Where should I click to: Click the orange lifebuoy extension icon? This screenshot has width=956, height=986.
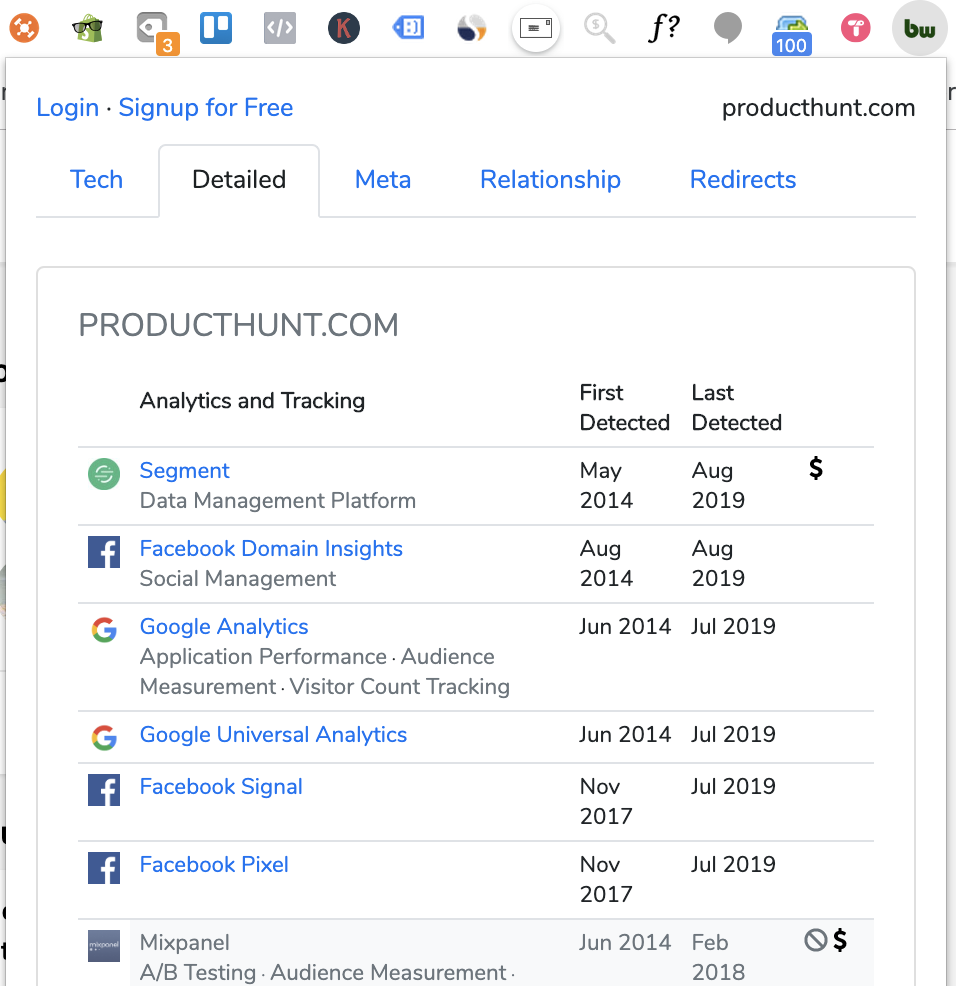click(24, 28)
